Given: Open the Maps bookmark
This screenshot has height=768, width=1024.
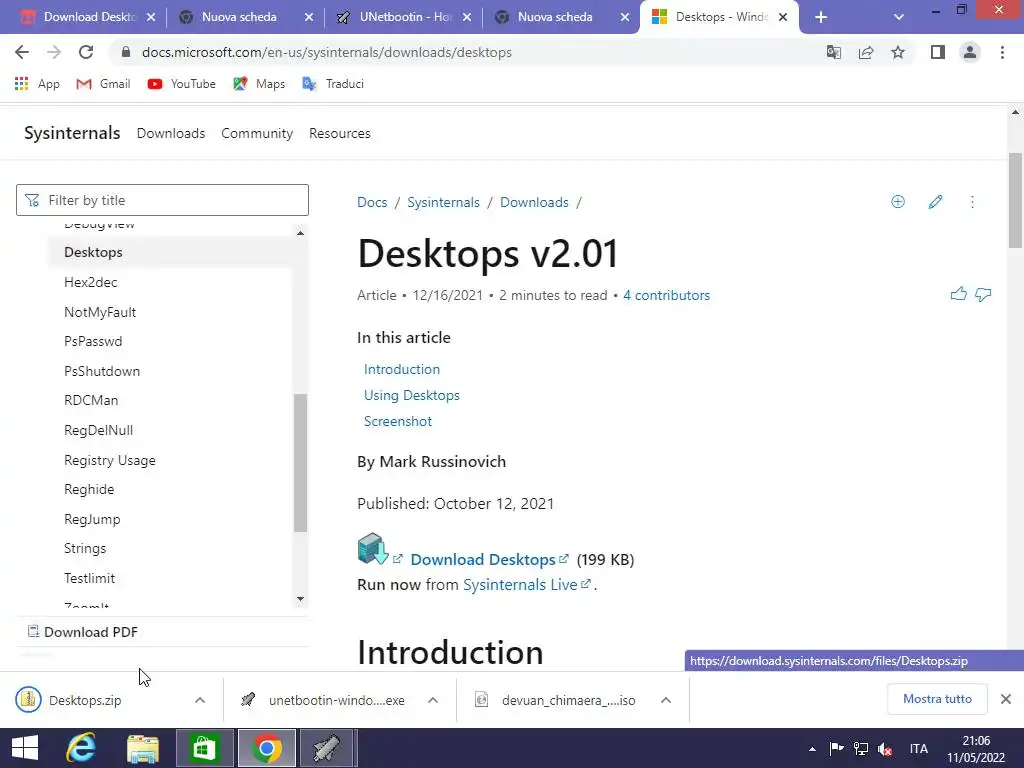Looking at the screenshot, I should pyautogui.click(x=259, y=84).
